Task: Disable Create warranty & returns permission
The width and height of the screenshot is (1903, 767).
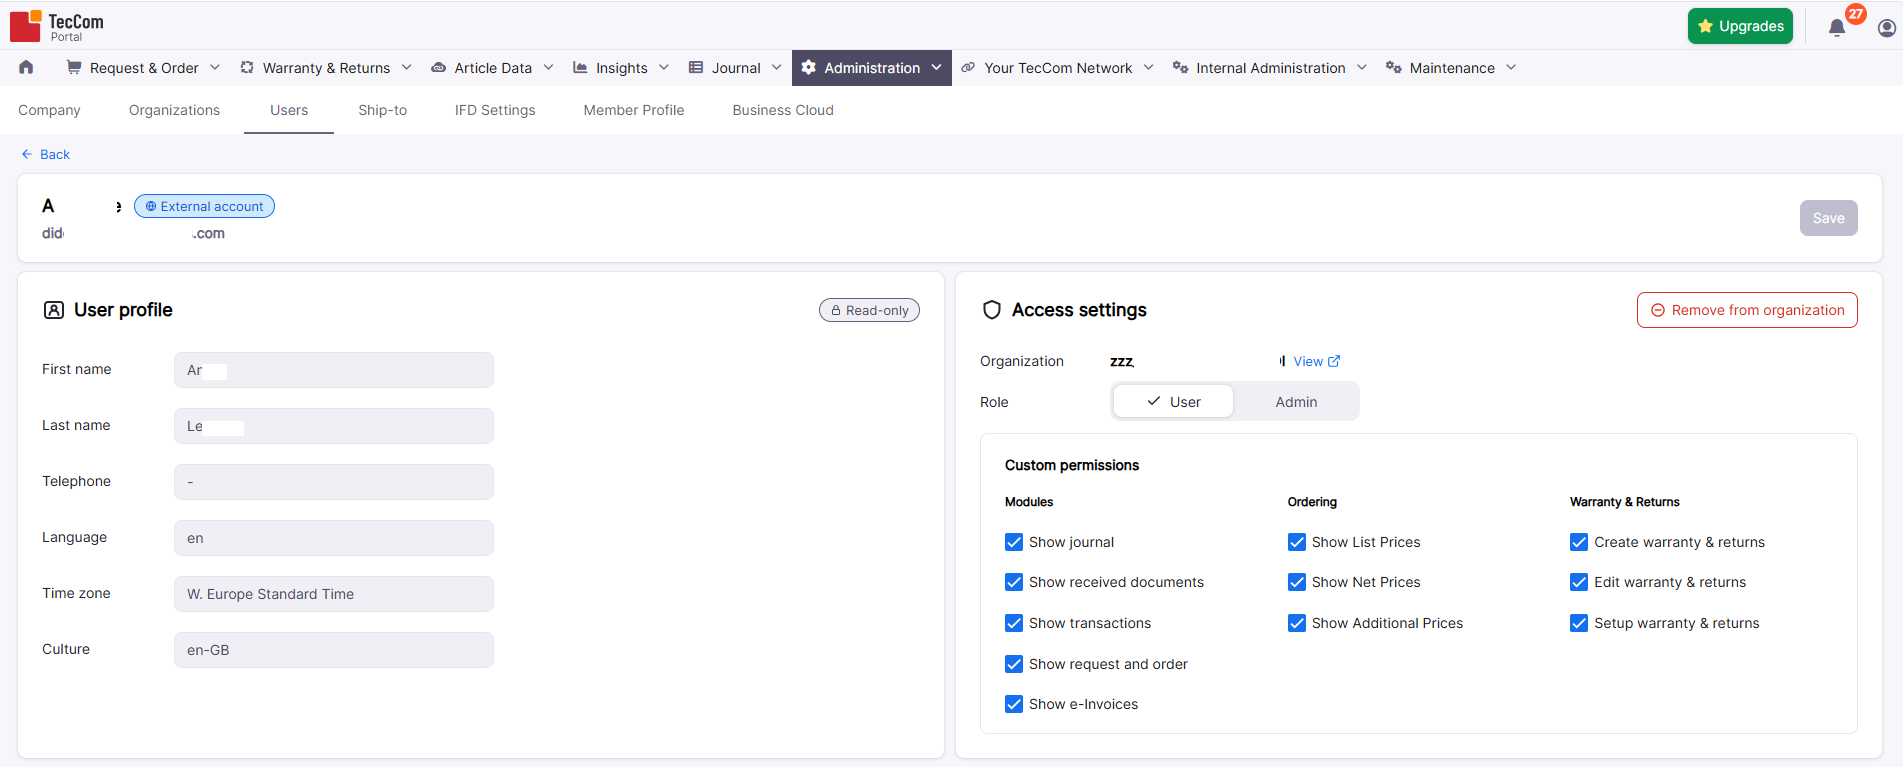Action: (1579, 542)
